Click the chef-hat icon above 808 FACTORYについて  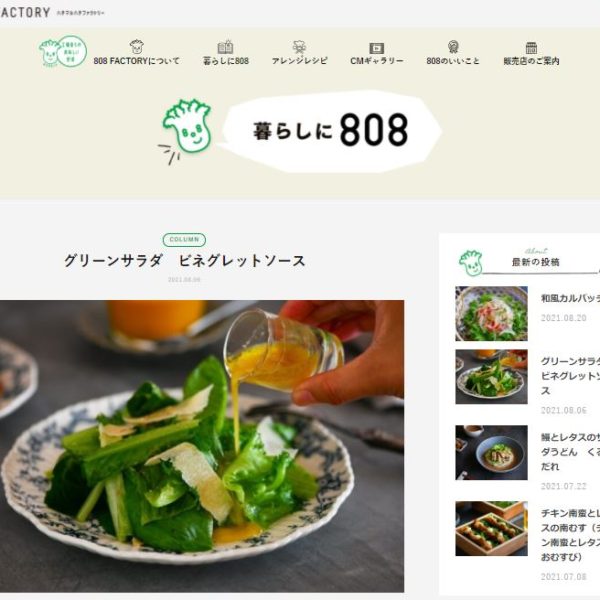[137, 47]
